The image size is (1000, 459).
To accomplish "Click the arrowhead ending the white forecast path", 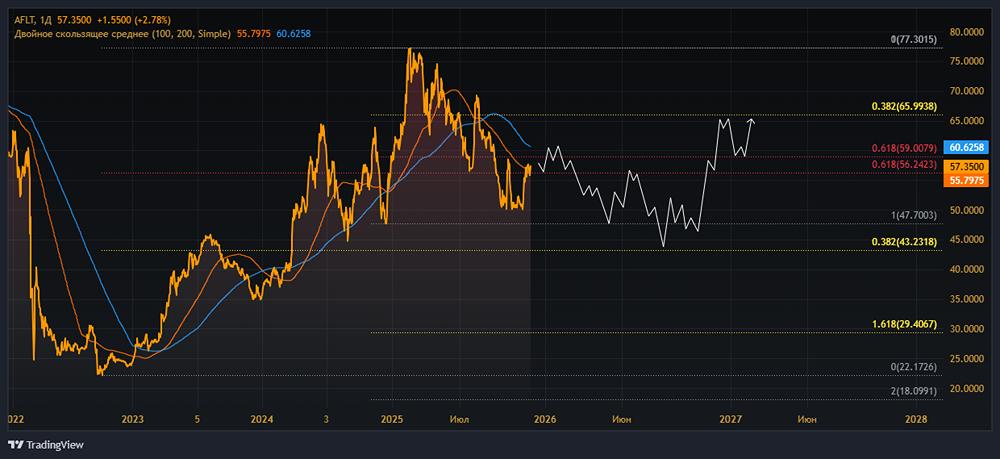I will point(751,121).
